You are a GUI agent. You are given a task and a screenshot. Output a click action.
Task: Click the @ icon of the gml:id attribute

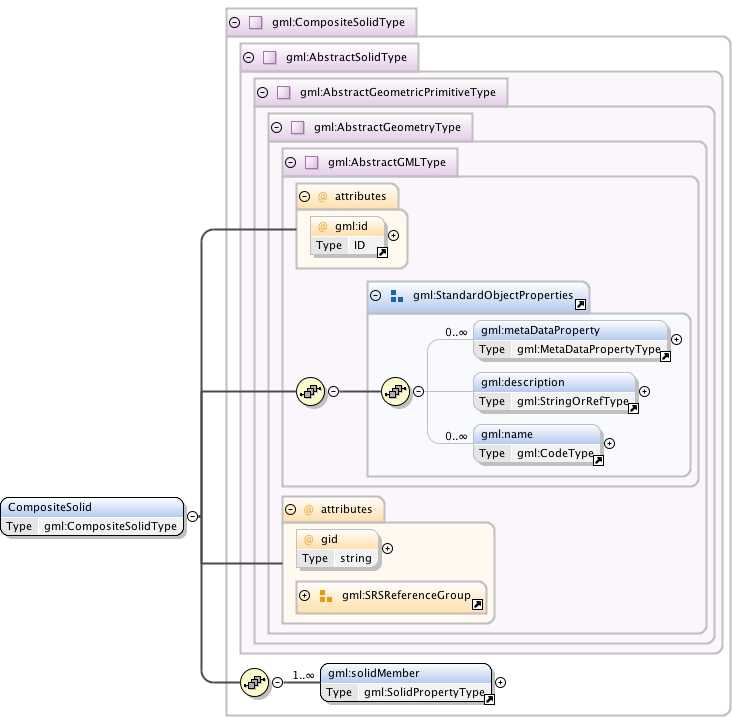click(x=323, y=227)
